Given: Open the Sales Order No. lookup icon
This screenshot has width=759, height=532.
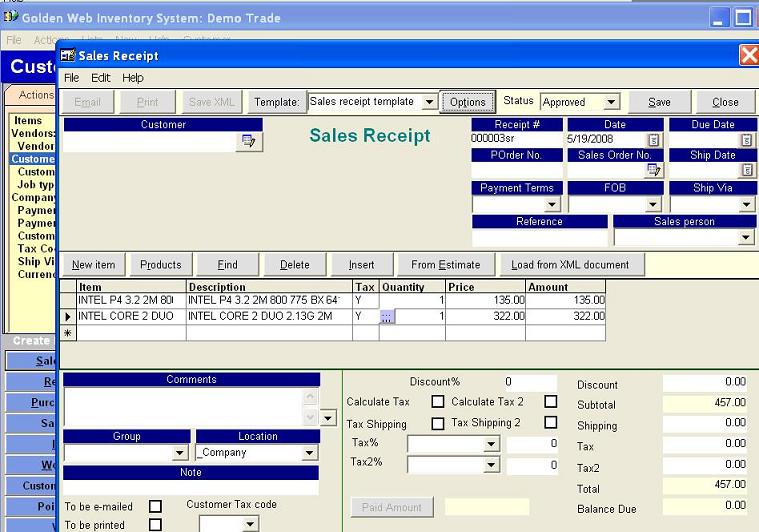Looking at the screenshot, I should (x=654, y=170).
